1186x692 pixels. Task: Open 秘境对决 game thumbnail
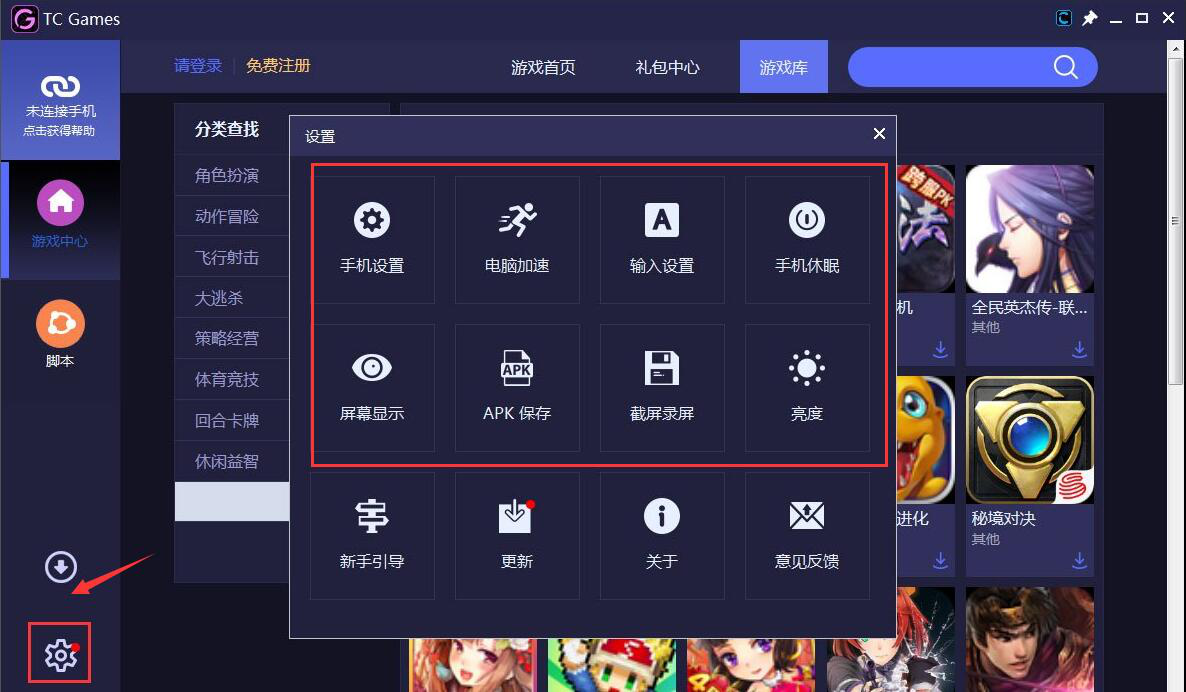(x=1029, y=440)
